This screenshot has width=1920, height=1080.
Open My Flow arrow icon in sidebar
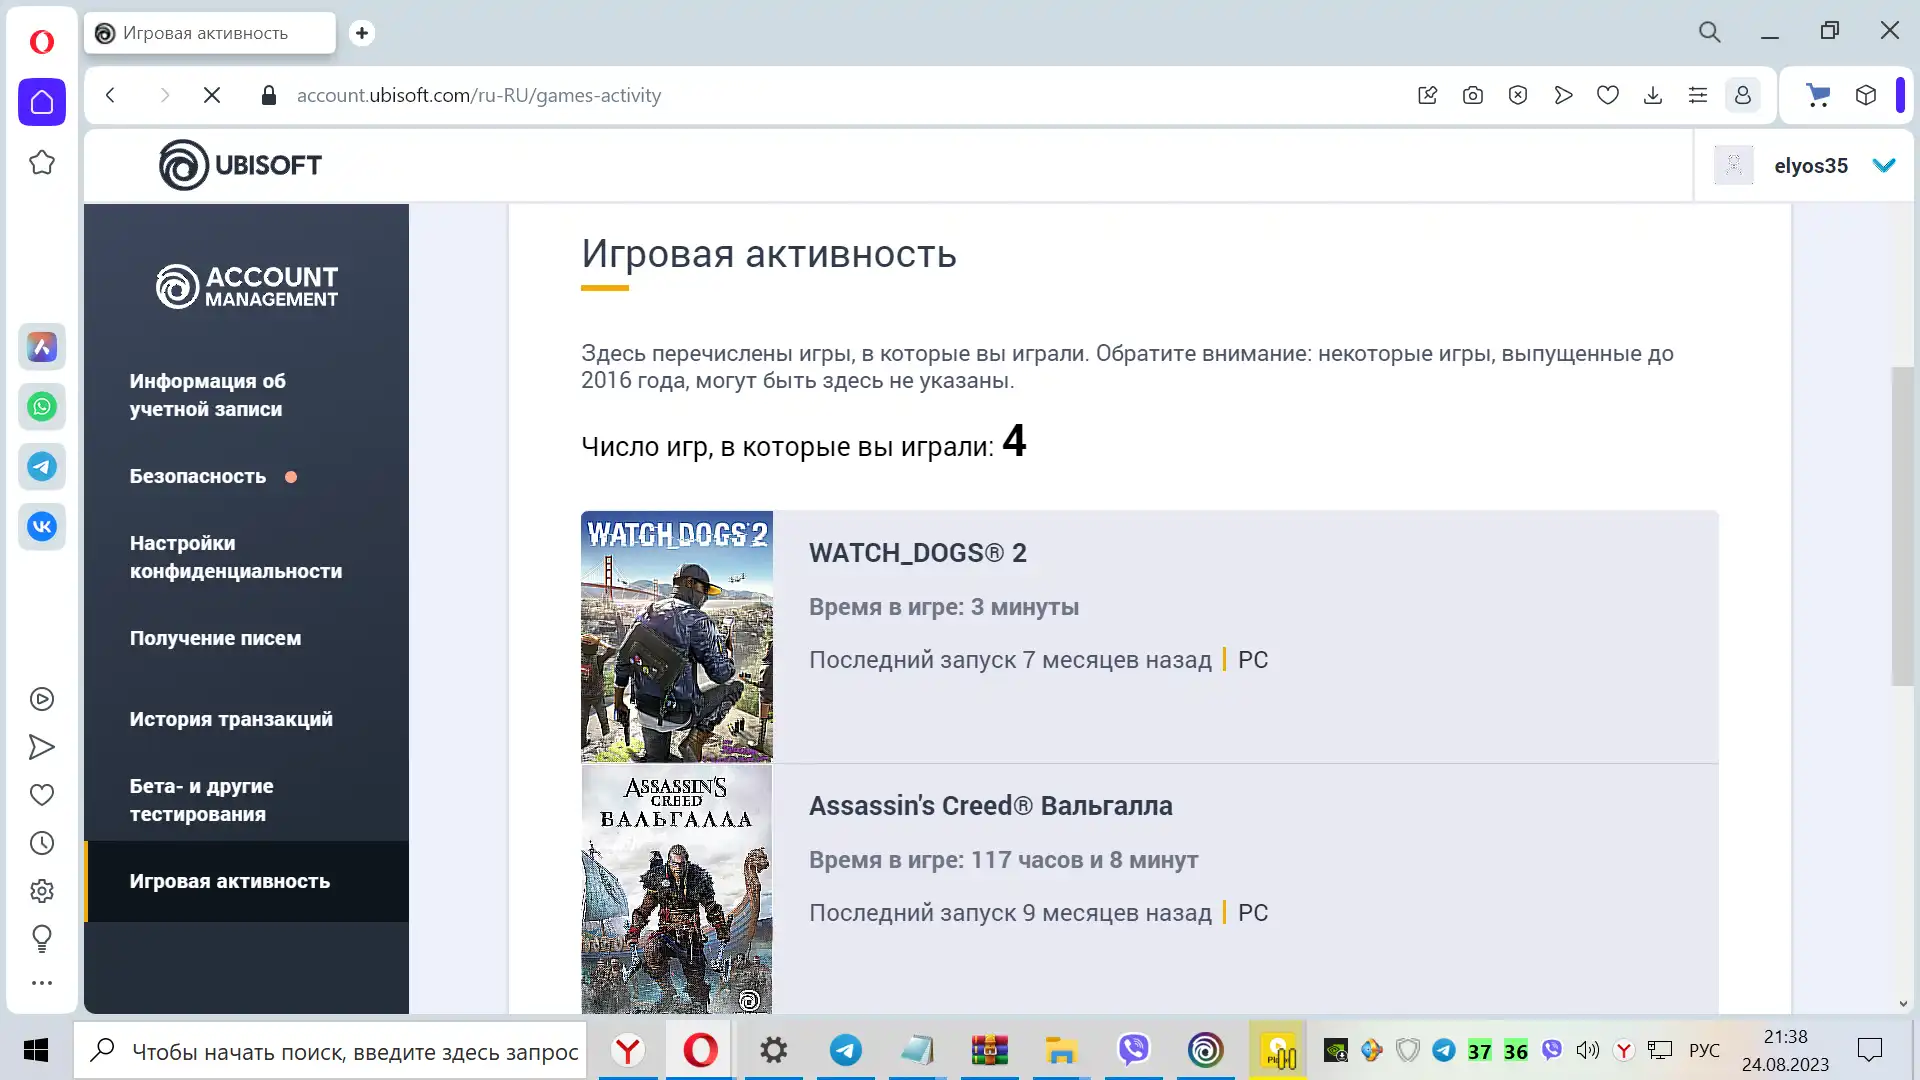42,747
